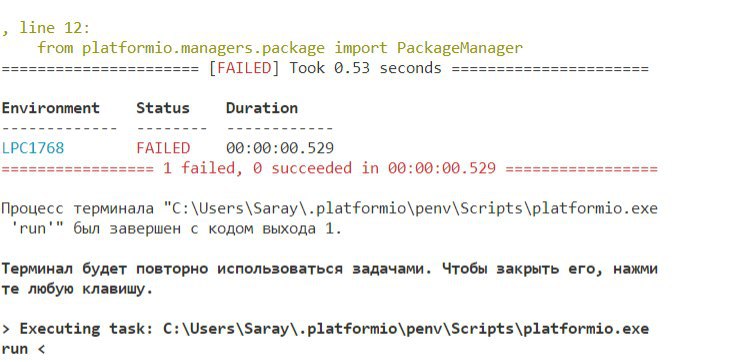
Task: Click the final 'run <' line
Action: pyautogui.click(x=23, y=349)
